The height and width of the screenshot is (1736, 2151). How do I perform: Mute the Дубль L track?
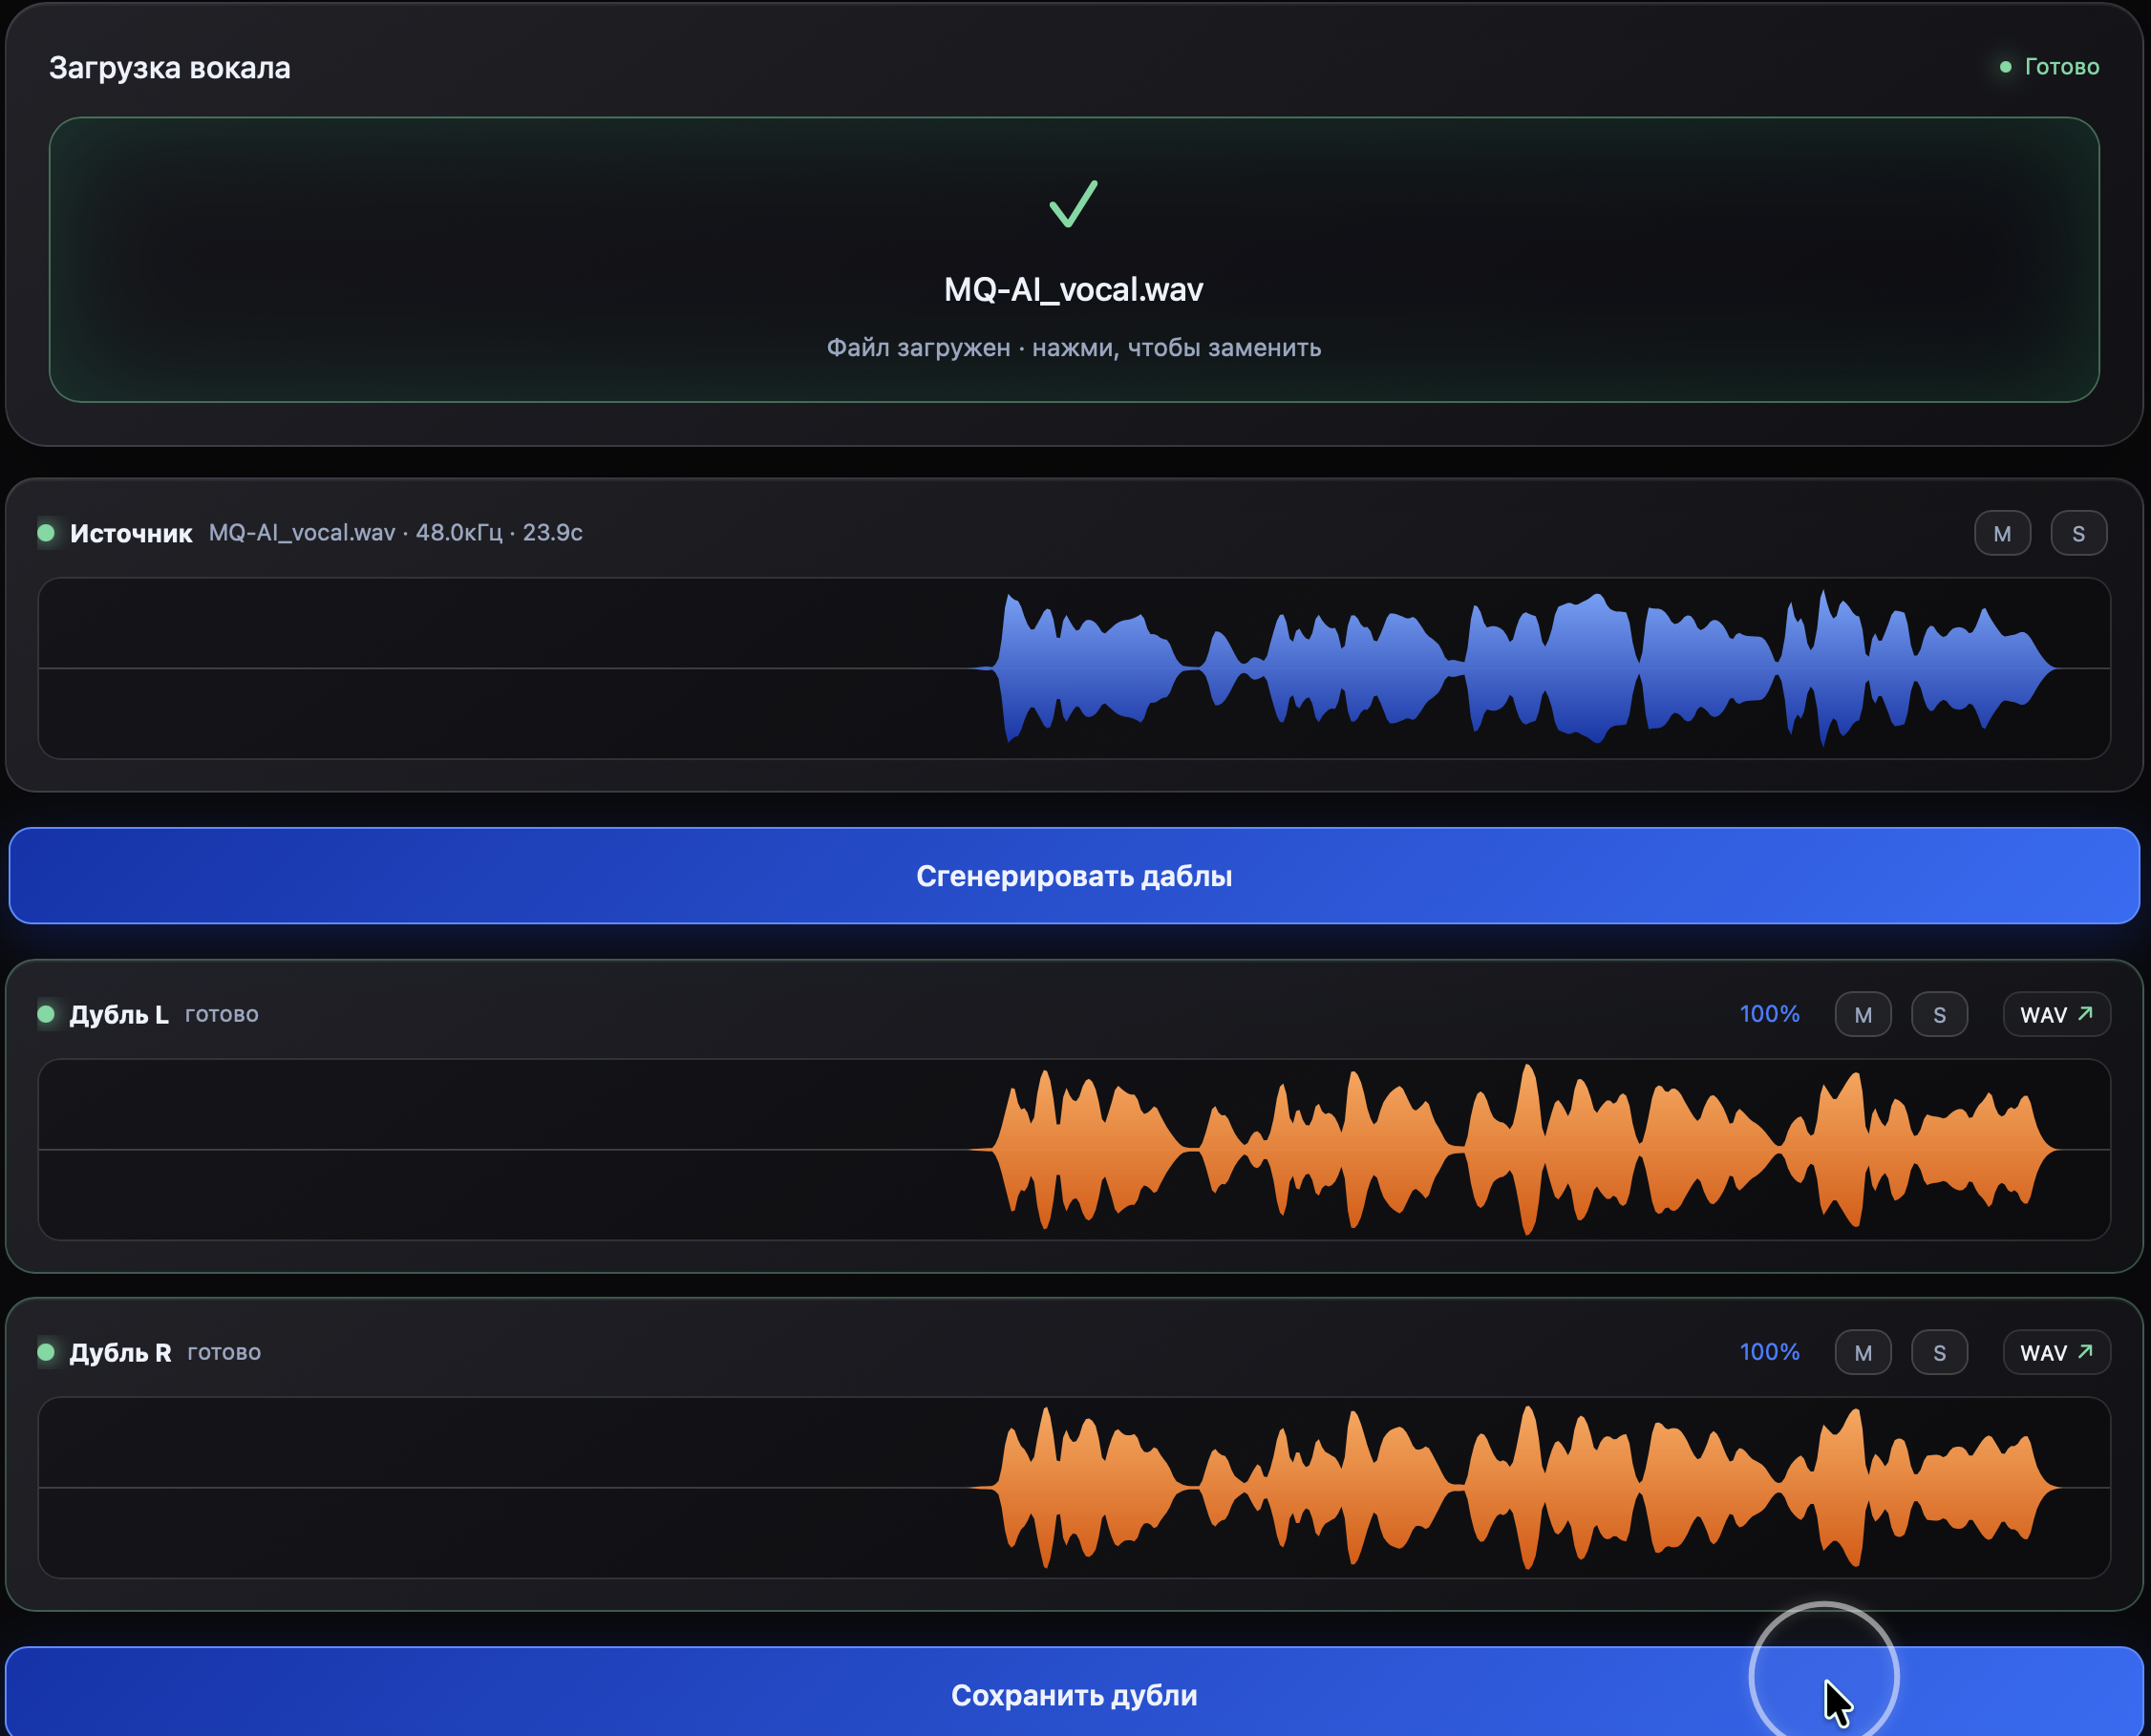click(1863, 1014)
